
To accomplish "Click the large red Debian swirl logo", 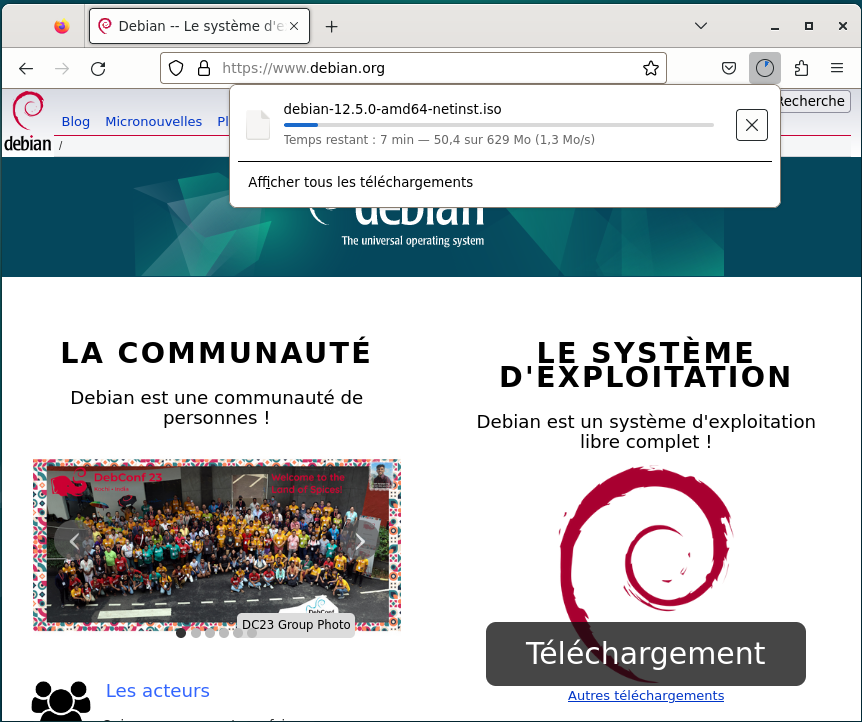I will (x=646, y=544).
